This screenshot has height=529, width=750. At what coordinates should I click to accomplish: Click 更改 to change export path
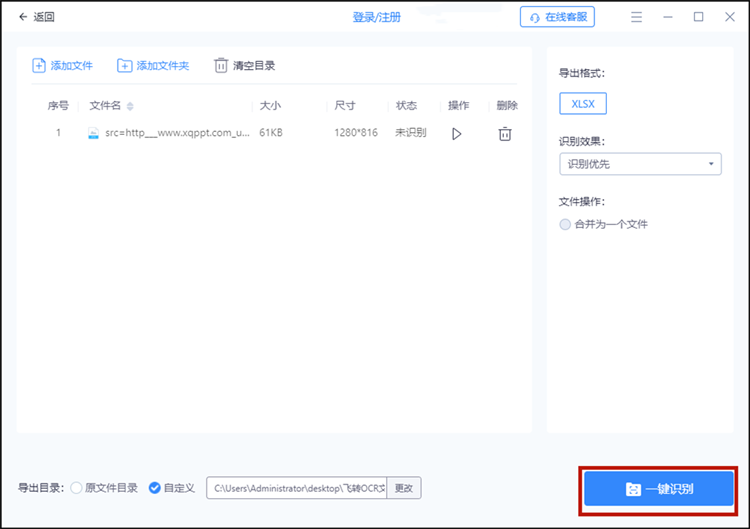pyautogui.click(x=404, y=488)
